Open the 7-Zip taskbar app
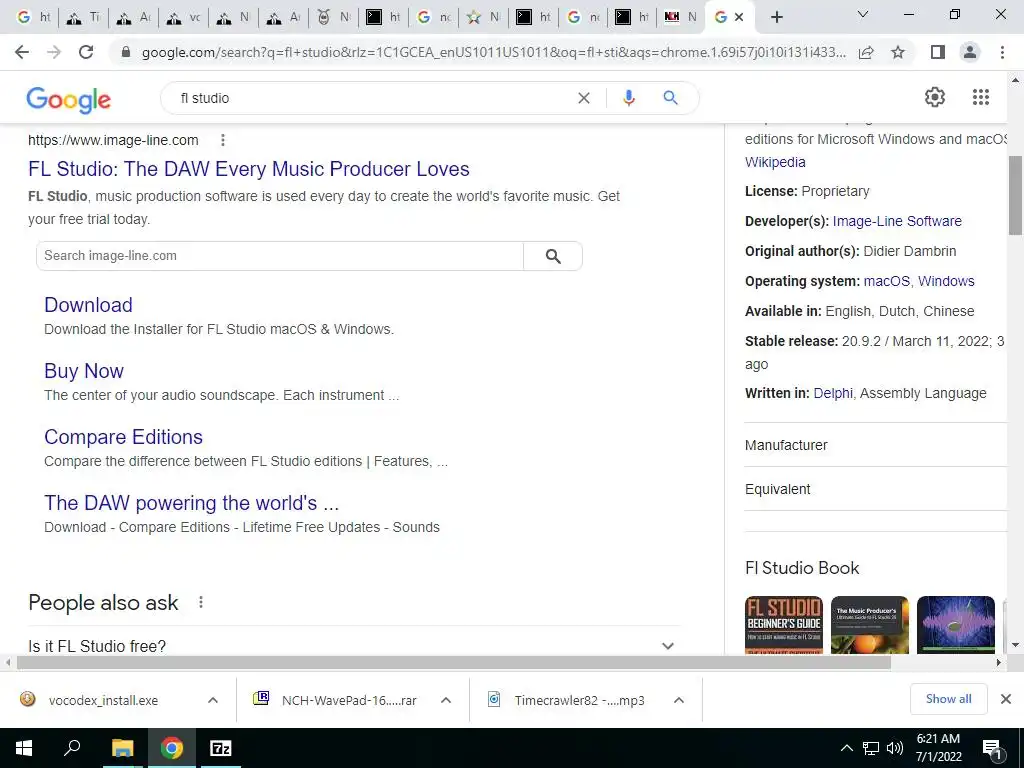Image resolution: width=1024 pixels, height=768 pixels. pos(221,748)
